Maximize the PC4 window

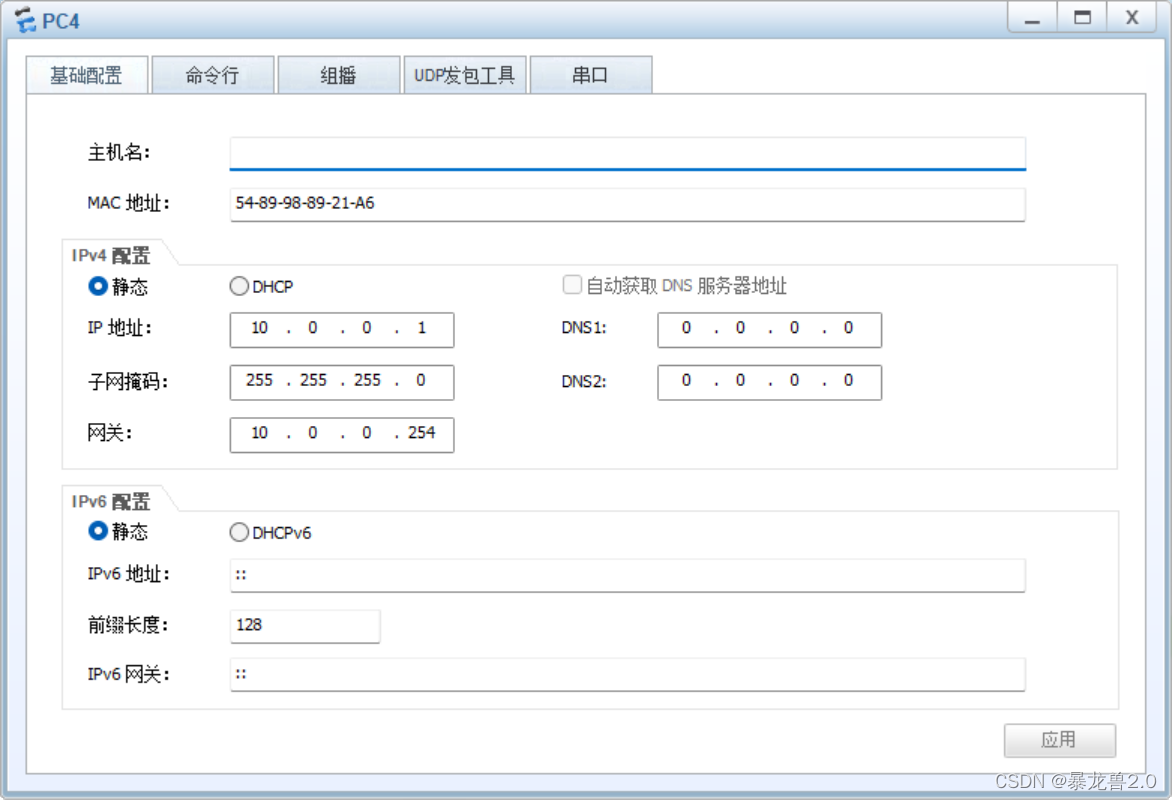[1082, 18]
